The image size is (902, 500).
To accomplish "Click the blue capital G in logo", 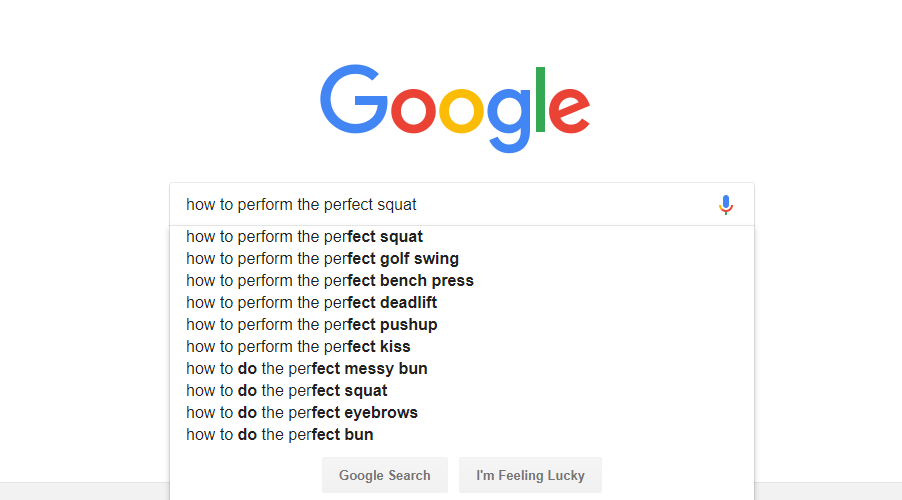I will coord(353,100).
